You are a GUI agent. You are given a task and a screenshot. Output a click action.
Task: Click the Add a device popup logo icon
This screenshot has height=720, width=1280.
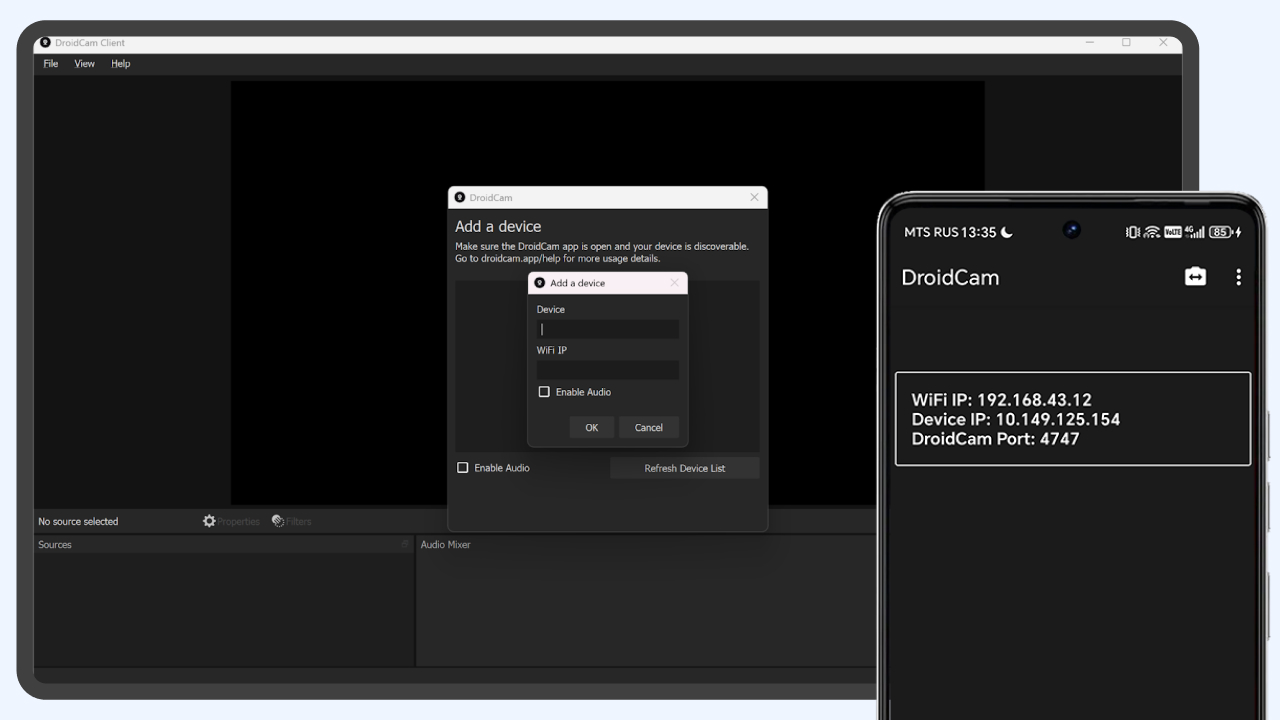coord(540,283)
